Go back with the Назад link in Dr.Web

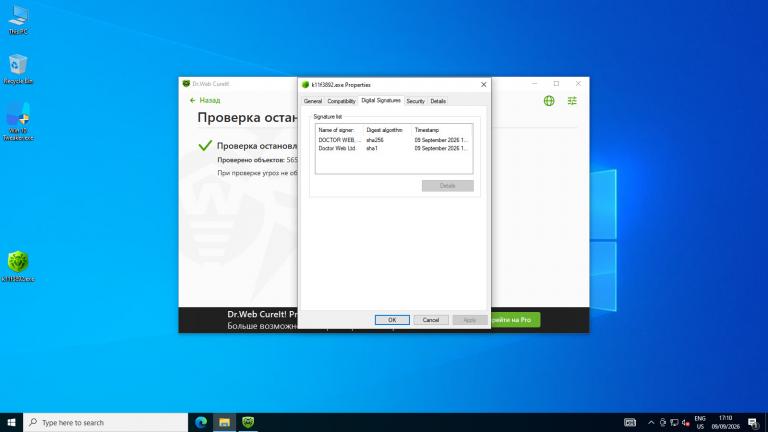point(205,100)
